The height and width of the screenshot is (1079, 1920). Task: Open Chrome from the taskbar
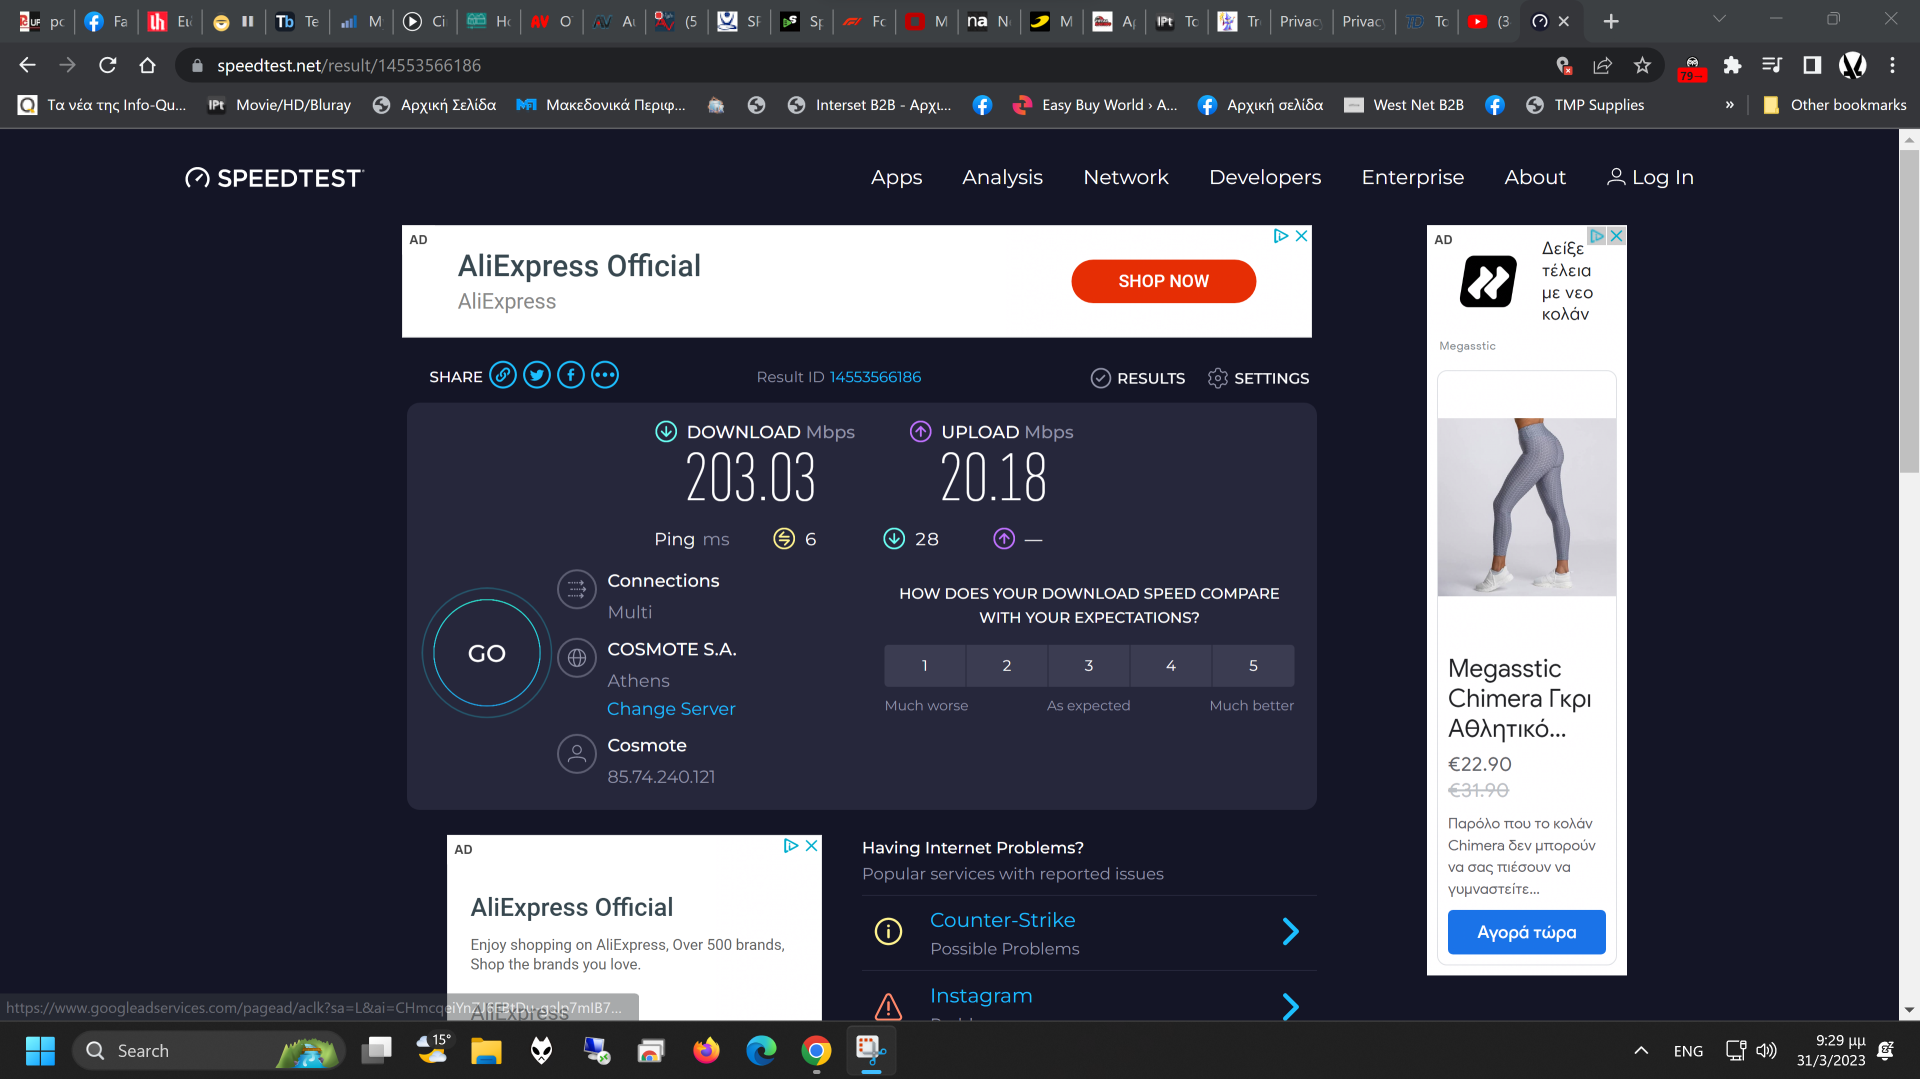[x=816, y=1051]
